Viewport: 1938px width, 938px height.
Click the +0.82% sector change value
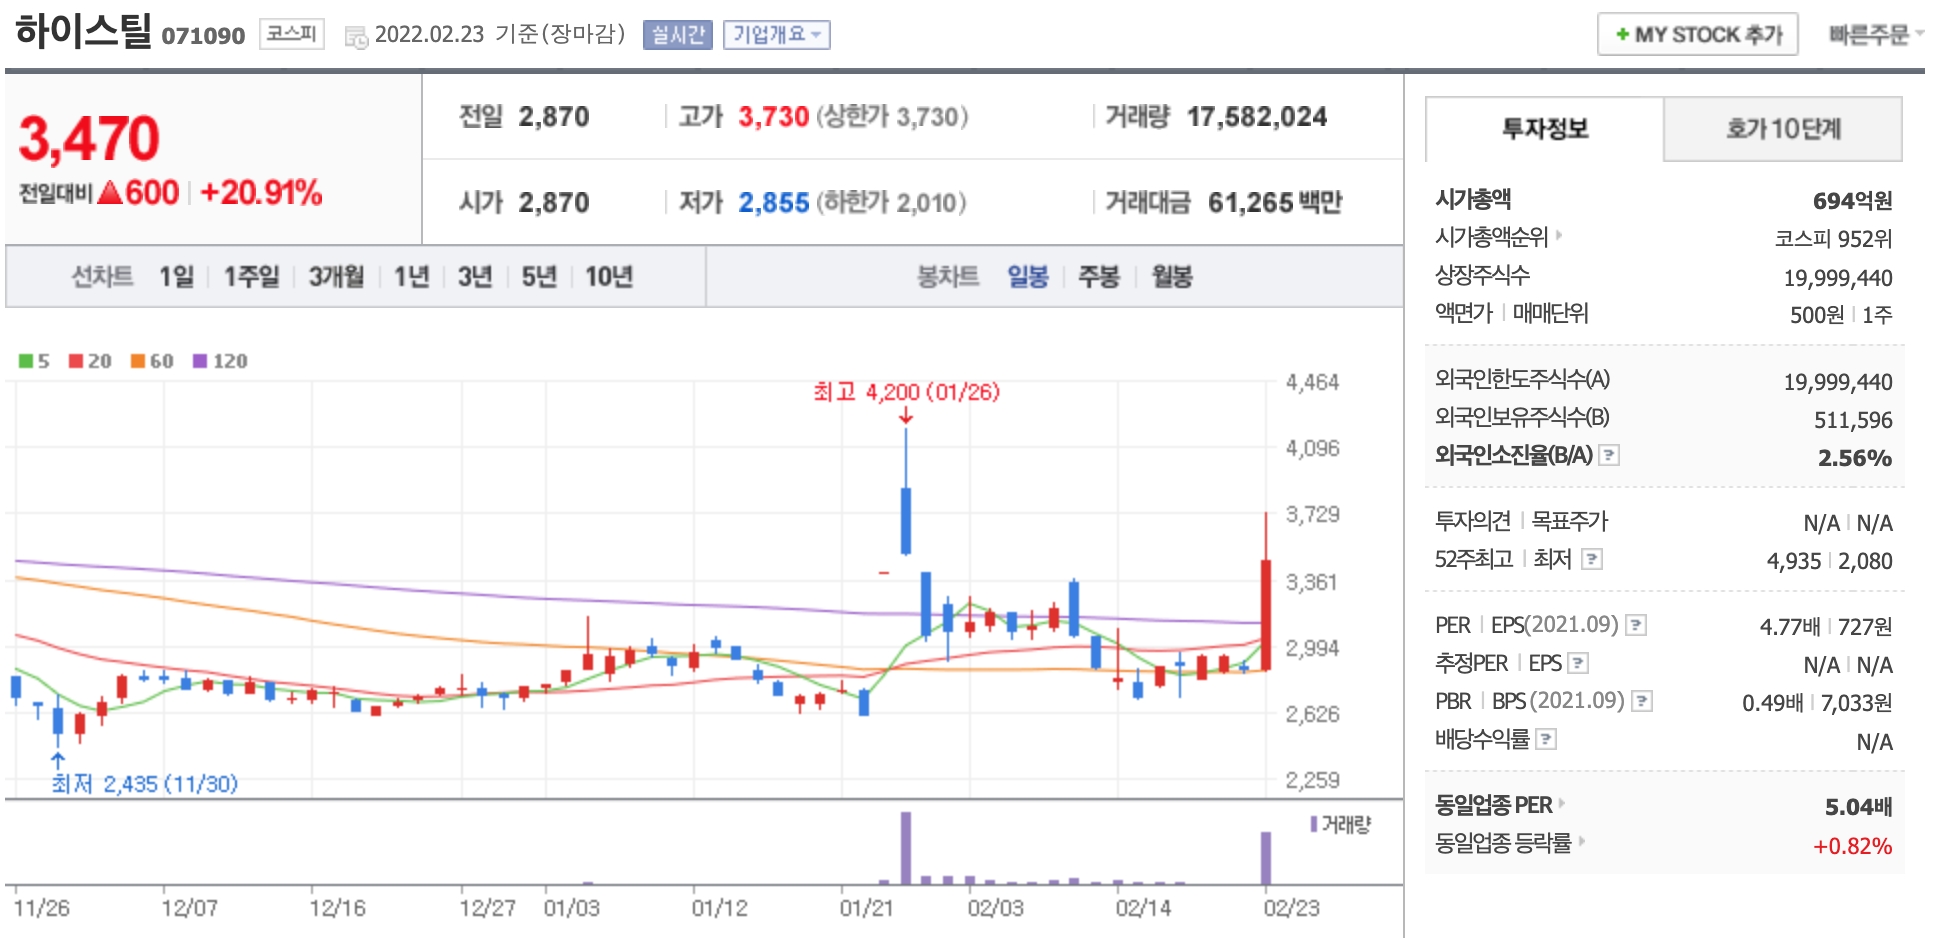[x=1852, y=846]
